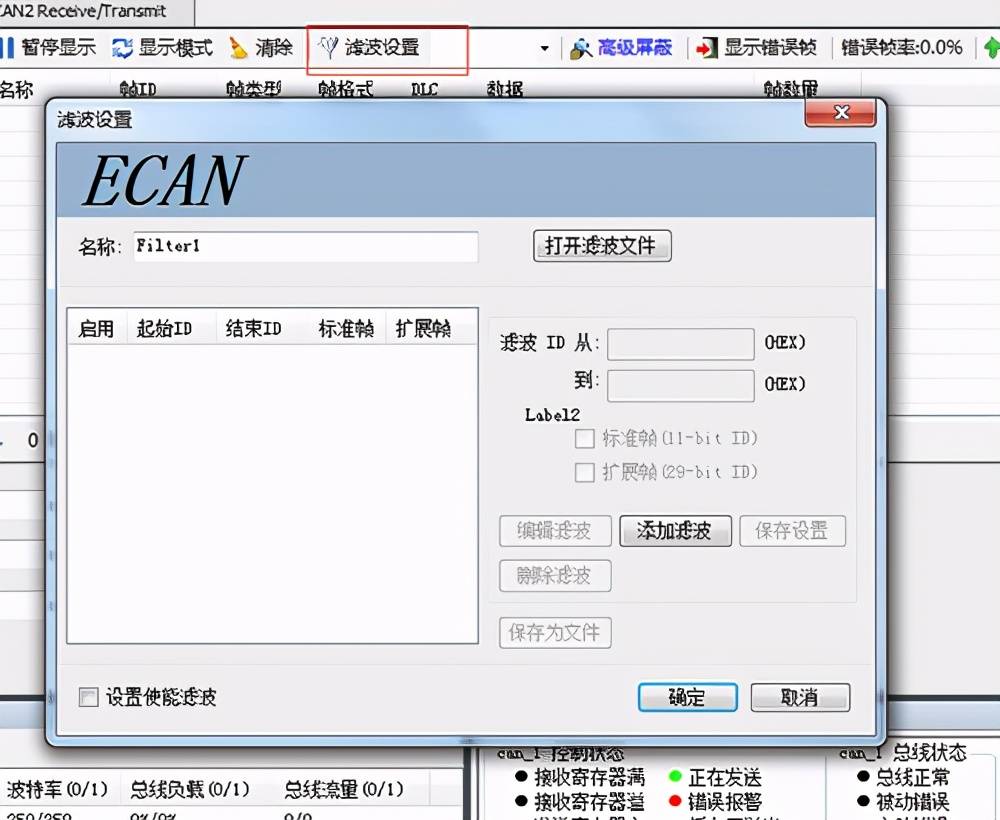This screenshot has width=1000, height=820.
Task: Dismiss the dialog using the 取消 button
Action: 800,698
